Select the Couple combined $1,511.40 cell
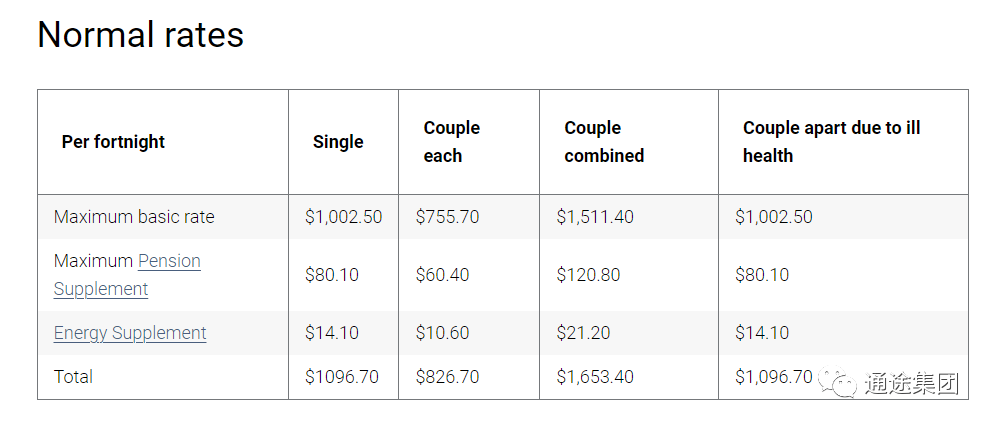This screenshot has height=427, width=992. [x=595, y=217]
